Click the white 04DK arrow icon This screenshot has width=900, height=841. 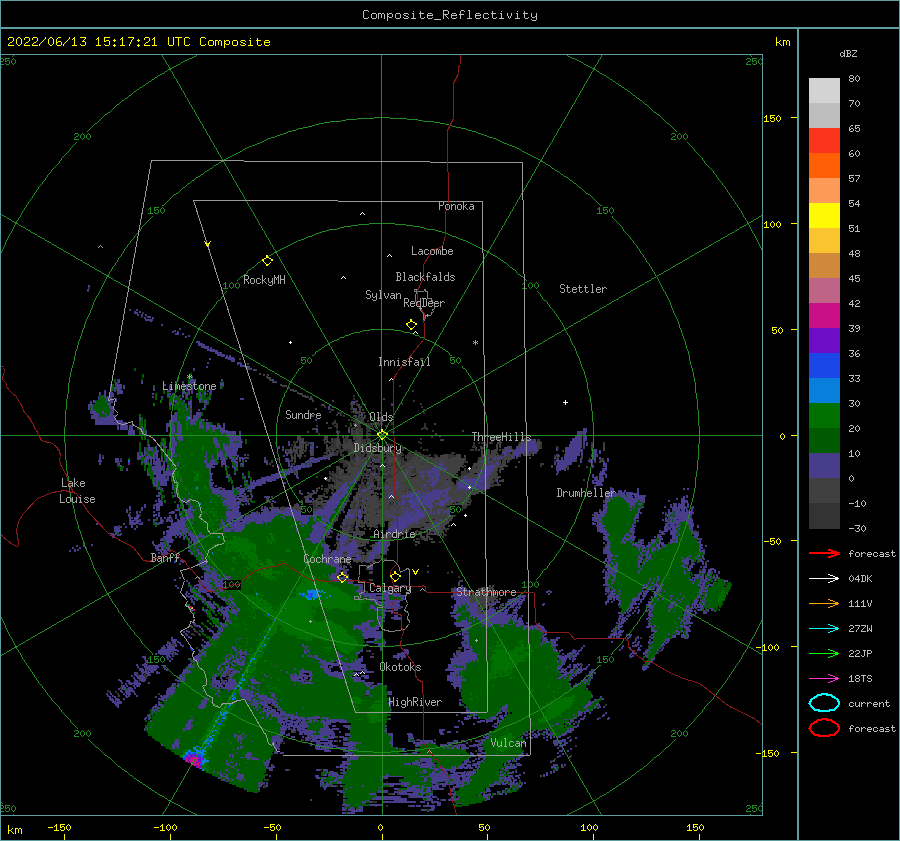pos(824,579)
